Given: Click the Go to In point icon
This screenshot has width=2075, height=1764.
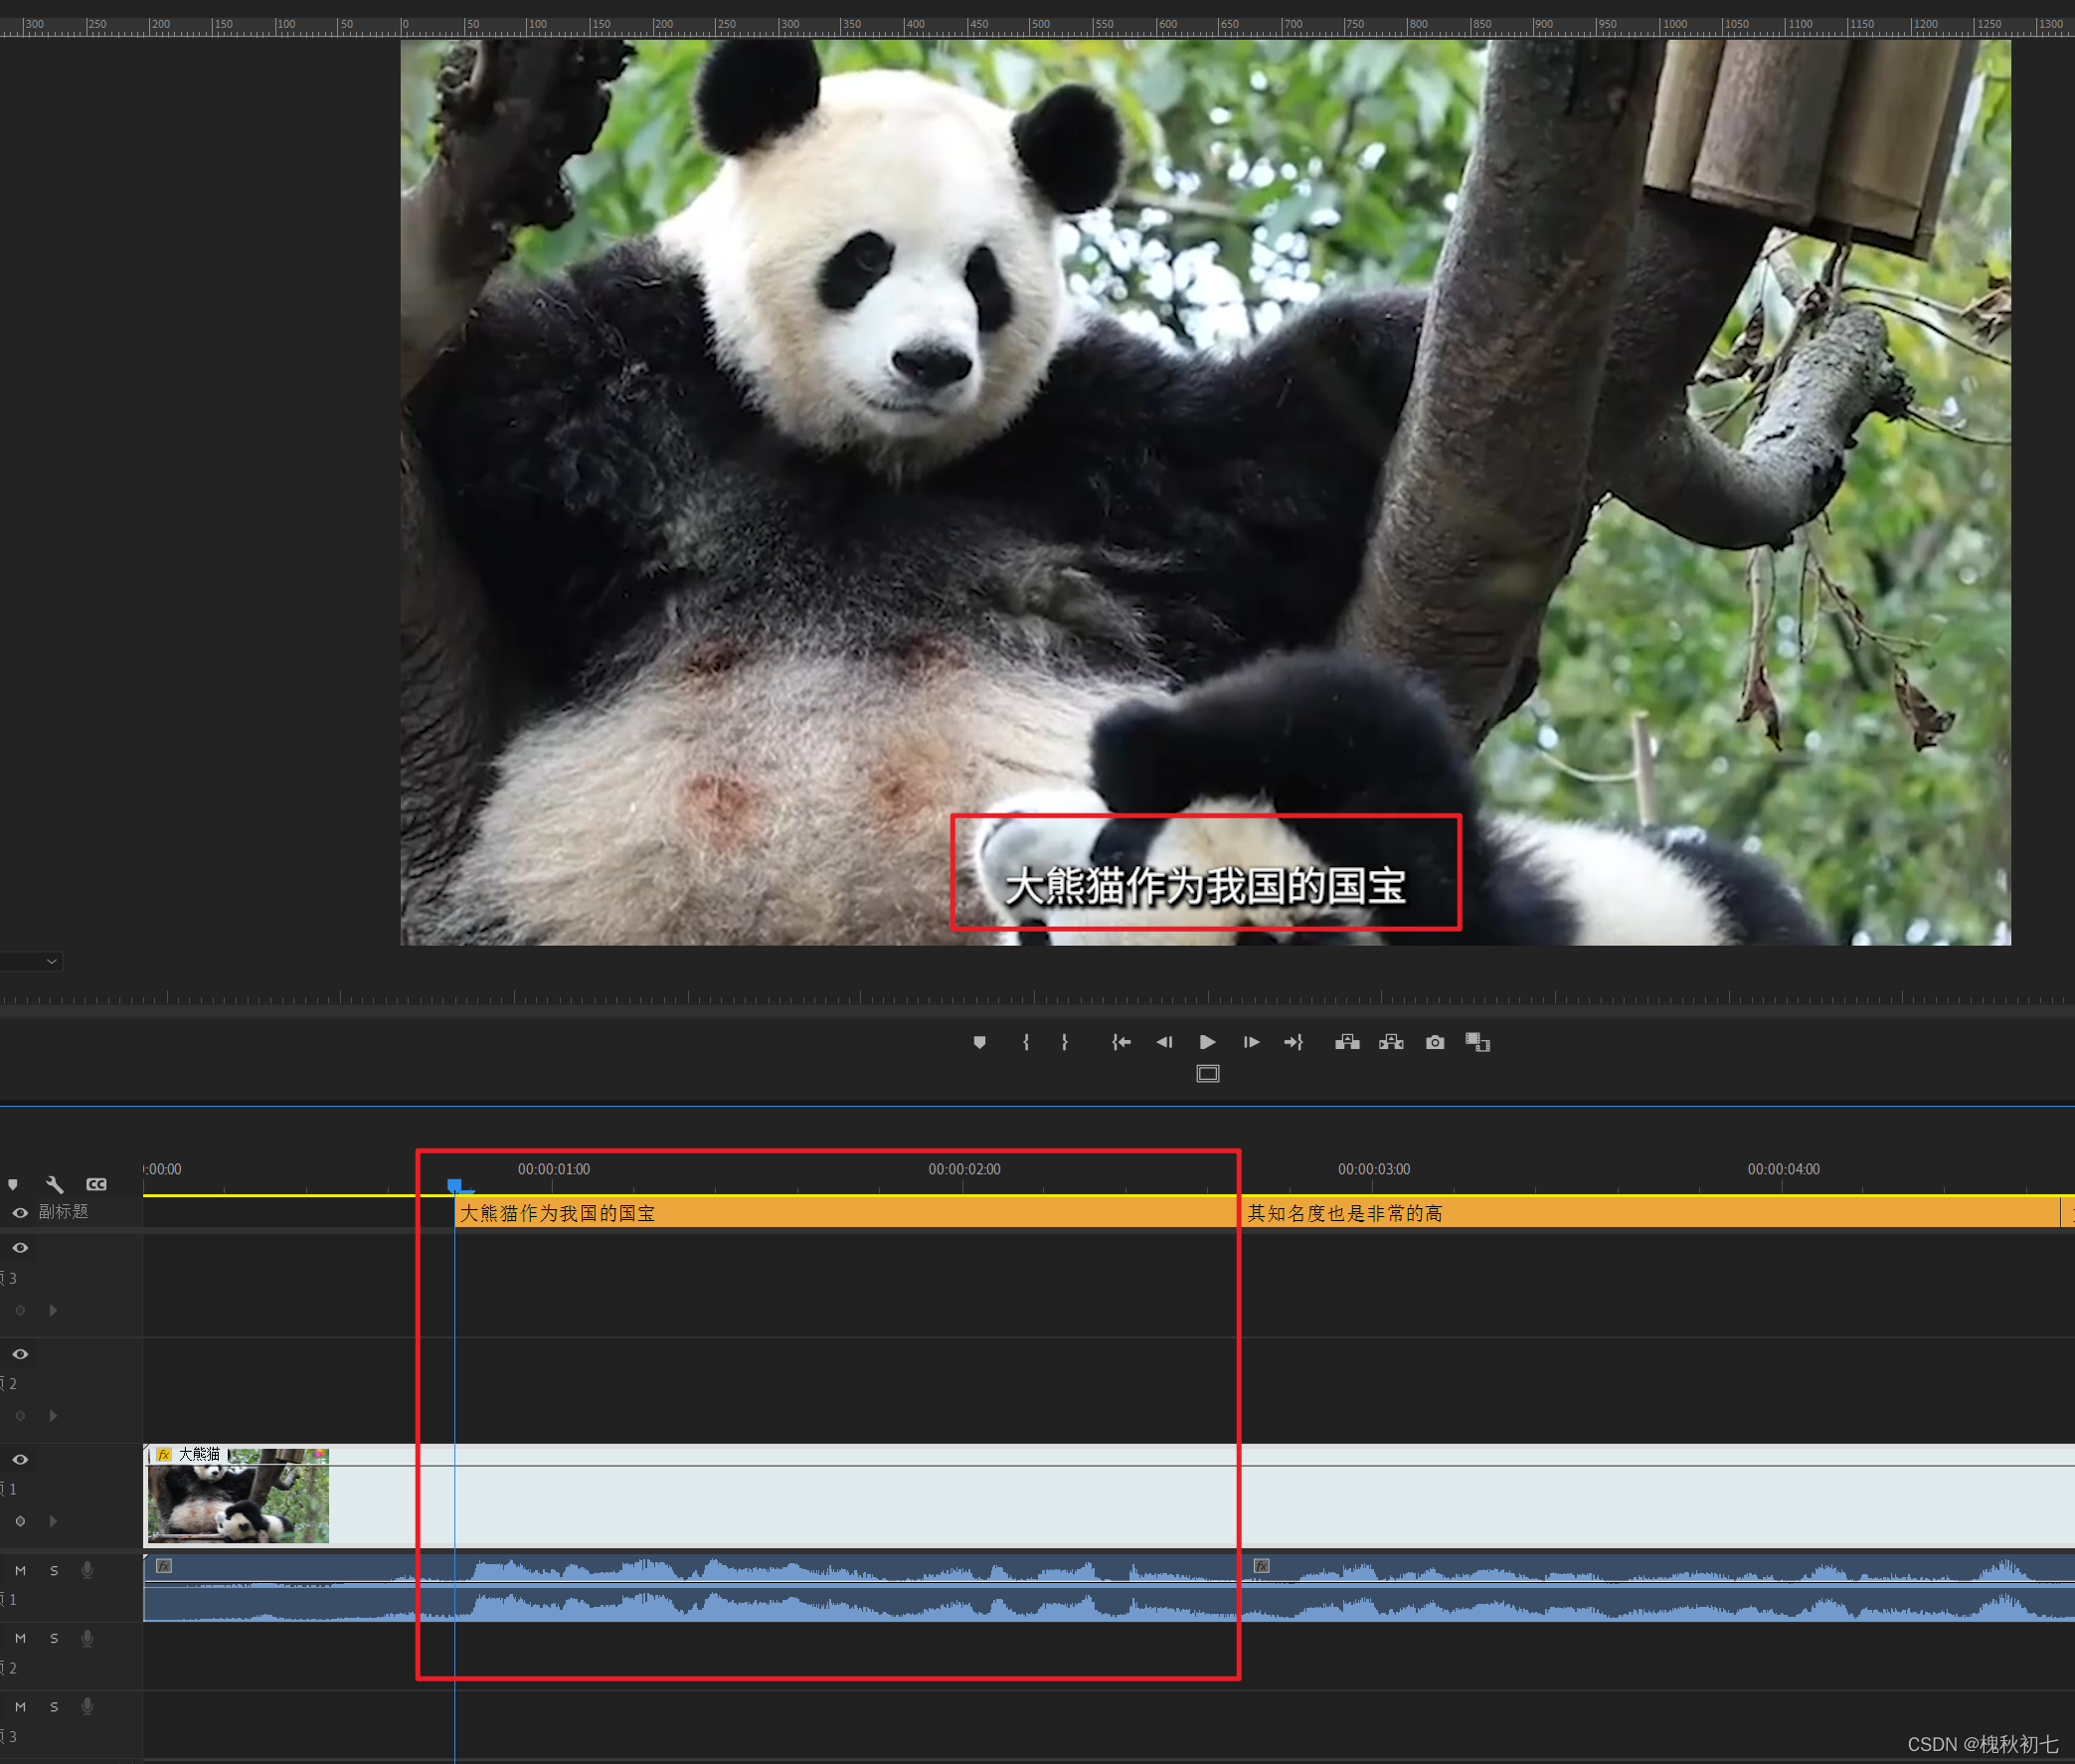Looking at the screenshot, I should coord(1121,1042).
